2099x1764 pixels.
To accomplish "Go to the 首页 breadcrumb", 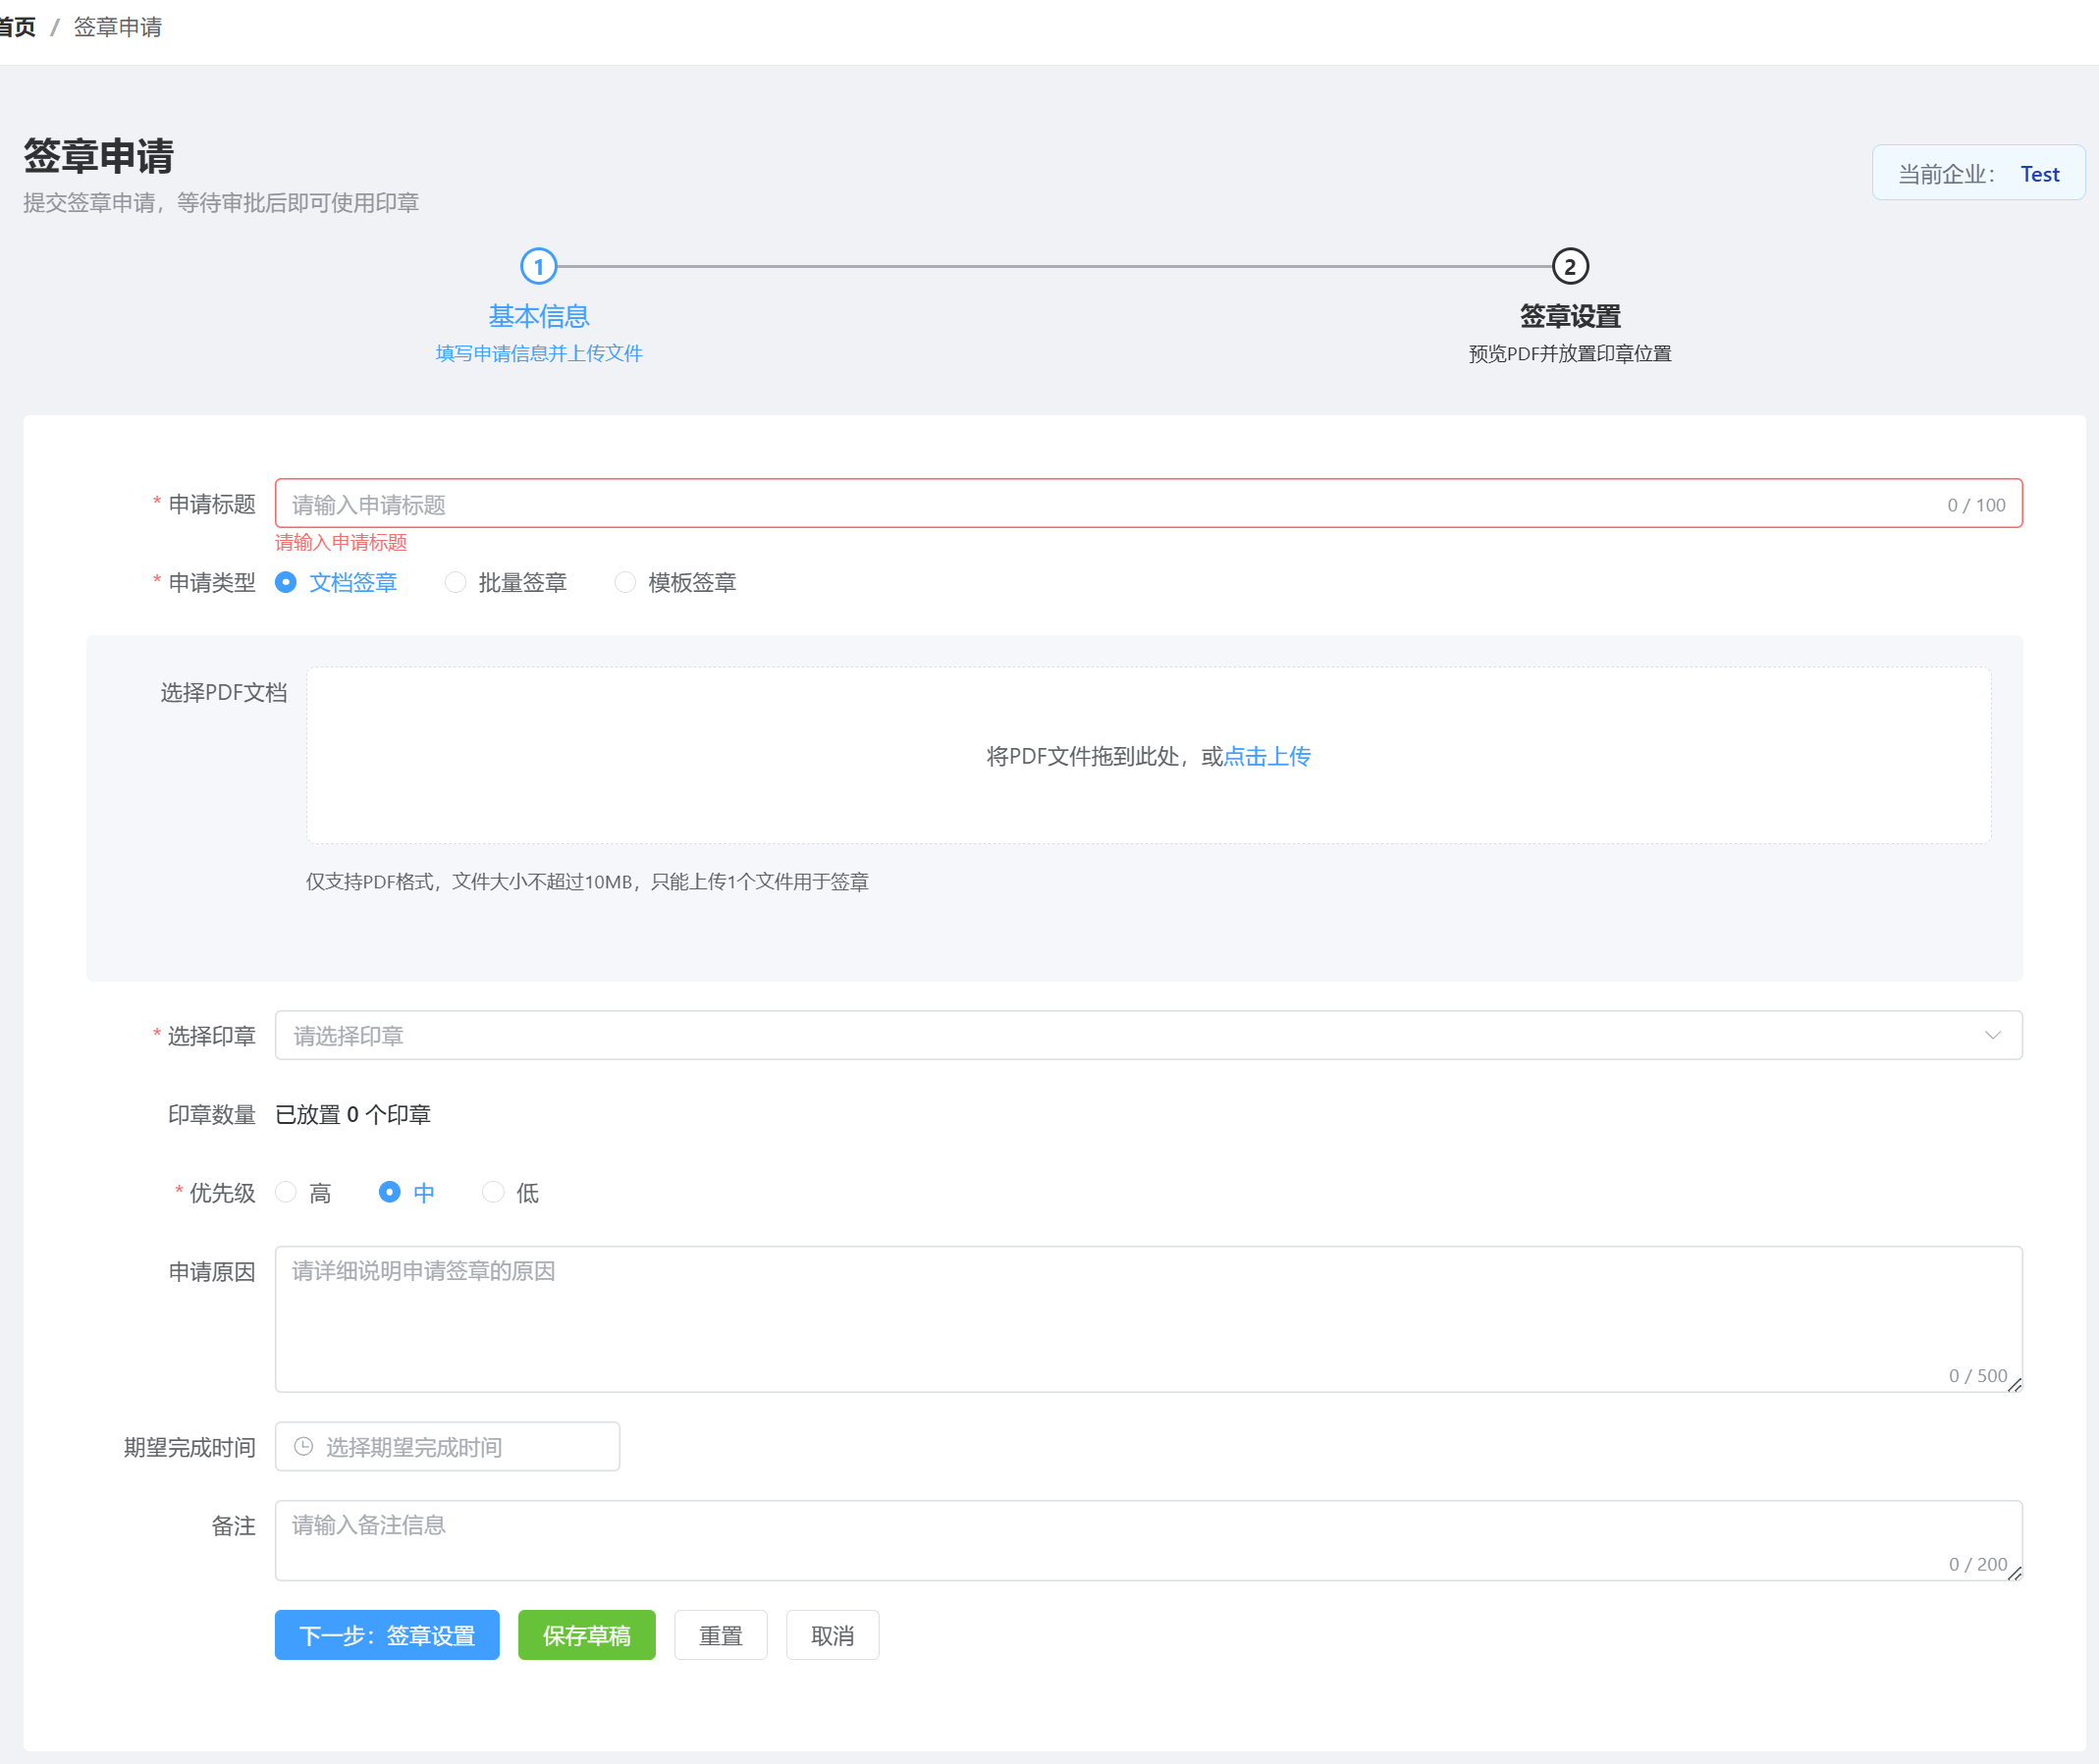I will click(x=18, y=27).
